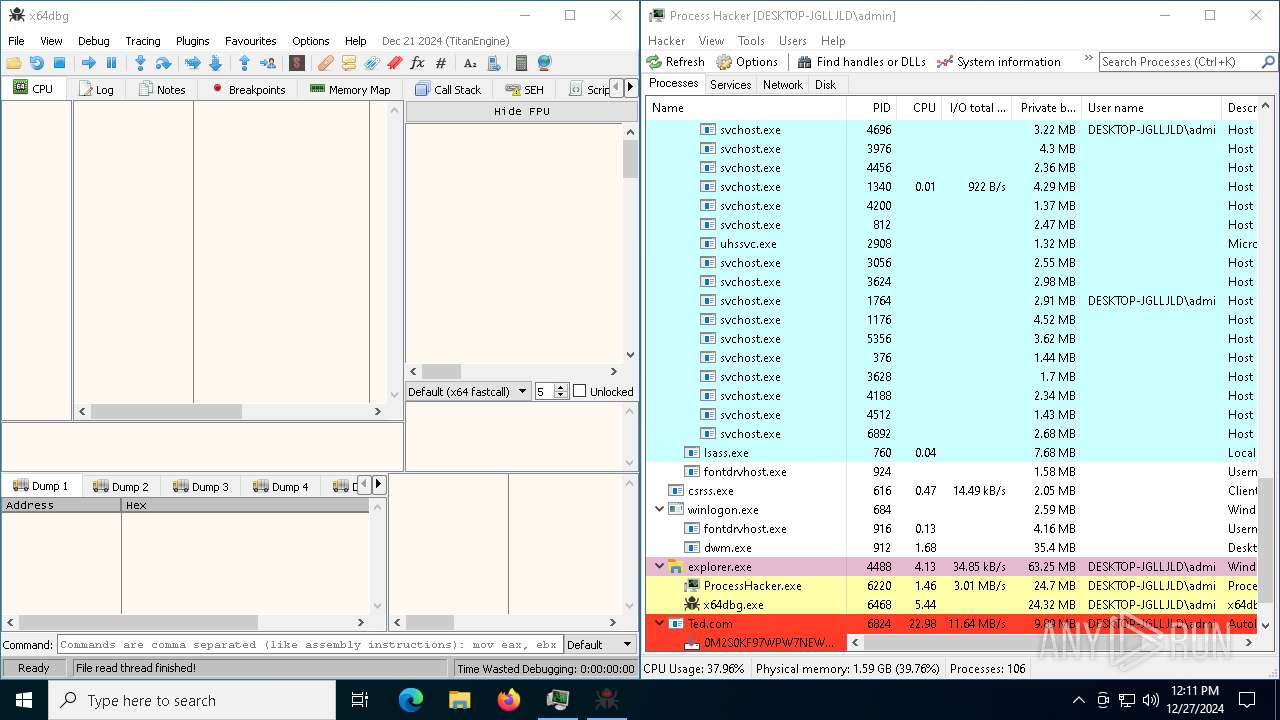The height and width of the screenshot is (720, 1280).
Task: Switch to the Dump 2 tab
Action: point(121,486)
